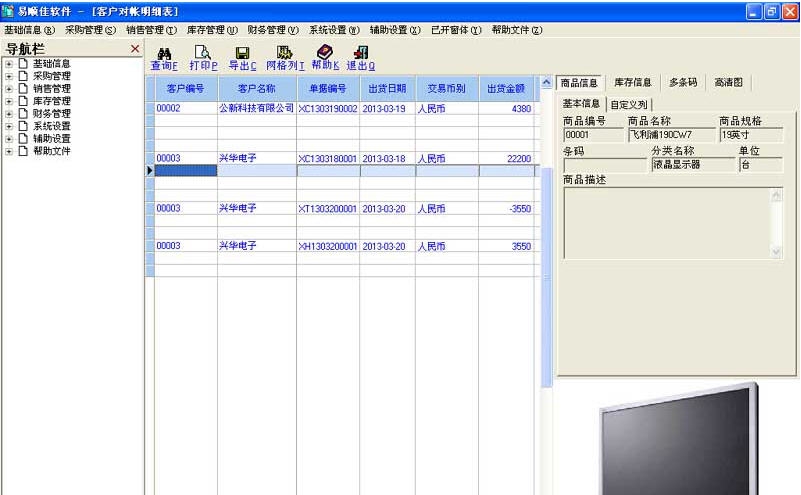Open print preview via 打印 icon
Image resolution: width=801 pixels, height=495 pixels.
pos(202,53)
